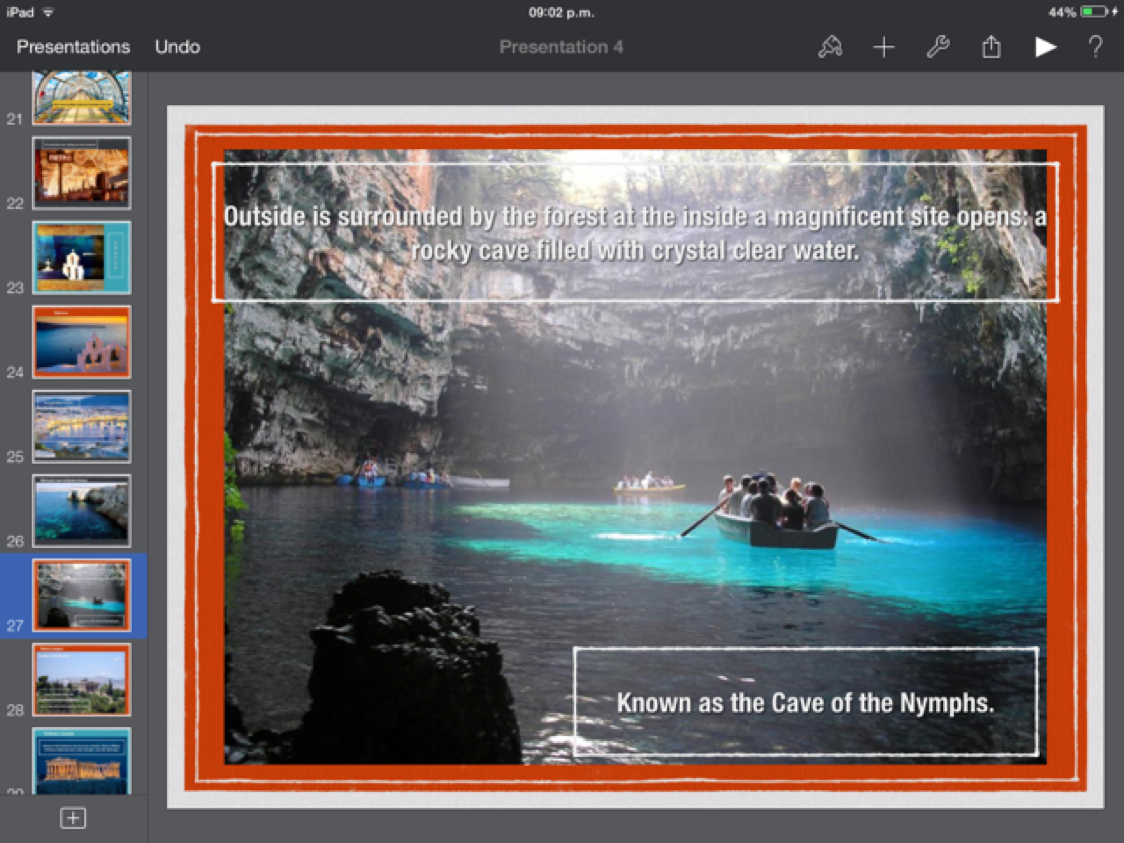The image size is (1124, 843).
Task: Go back to Presentations
Action: coord(73,47)
